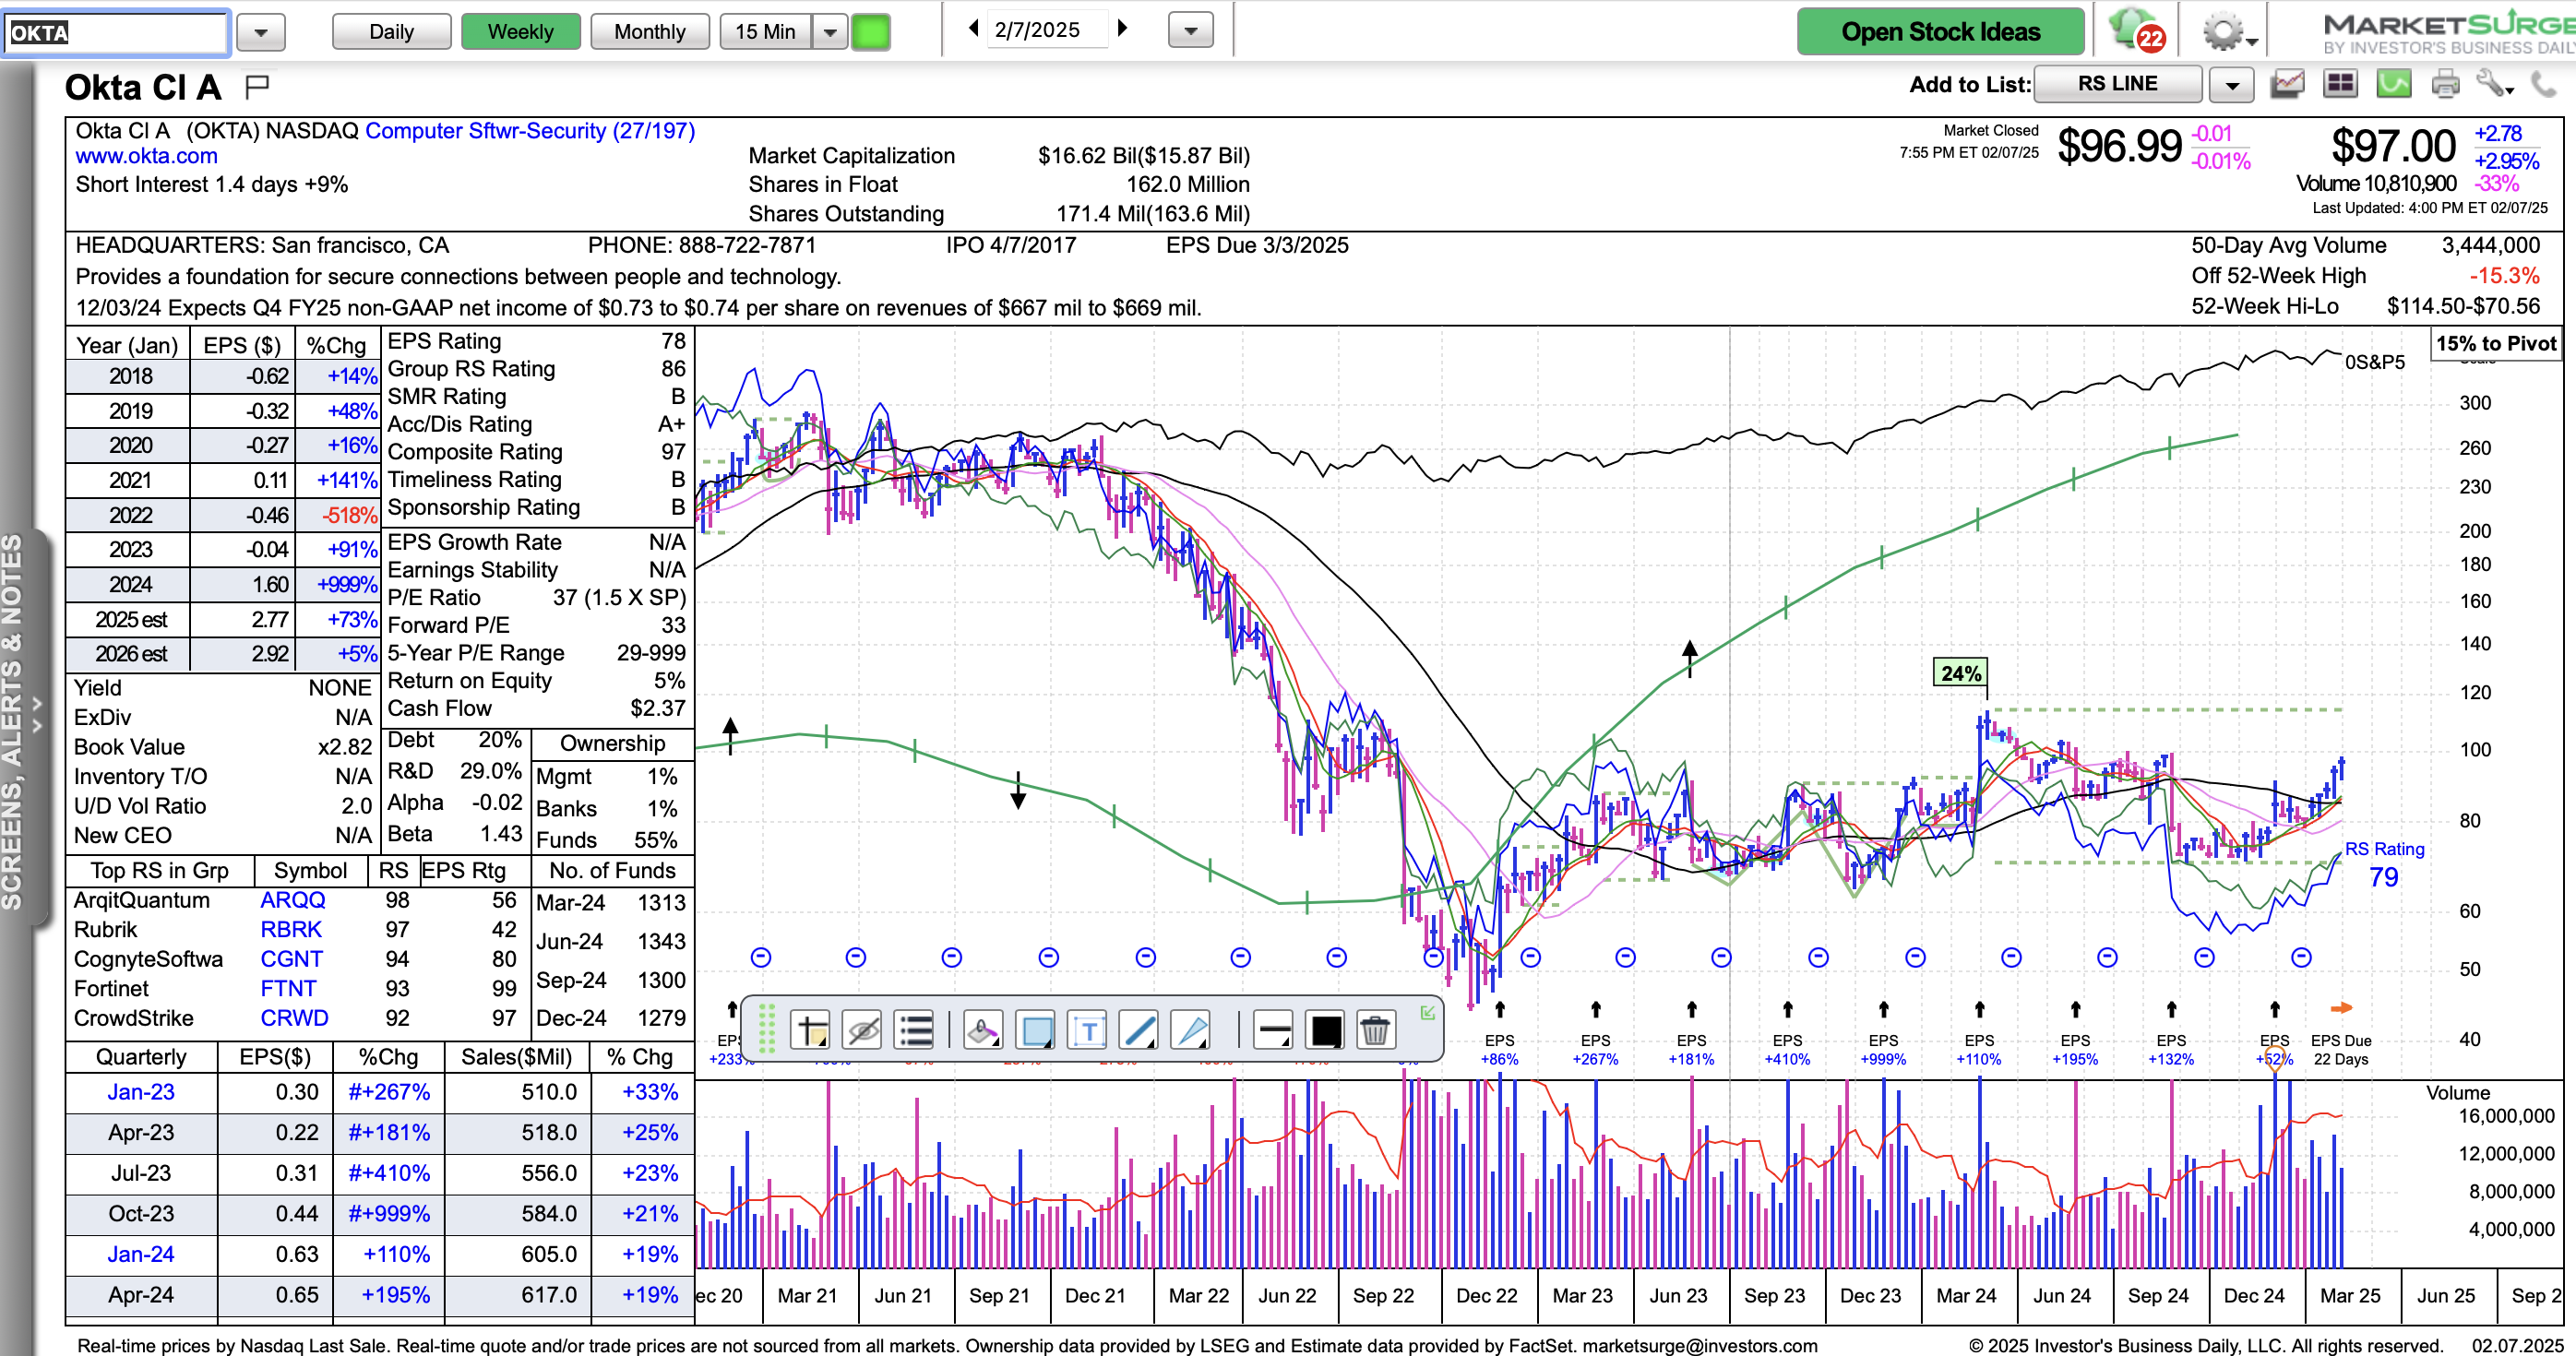Open the www.okta.com website link
Image resolution: width=2576 pixels, height=1356 pixels.
[146, 156]
